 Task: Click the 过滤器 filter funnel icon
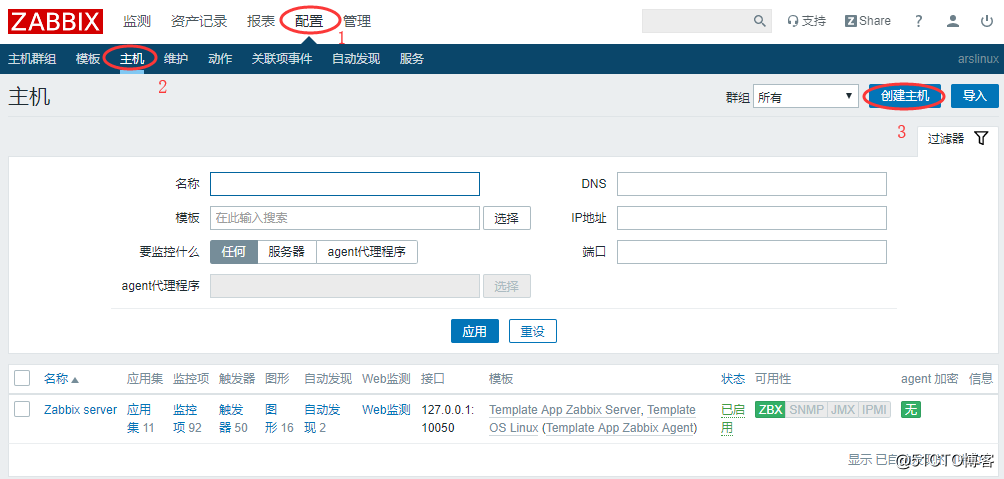tap(981, 138)
